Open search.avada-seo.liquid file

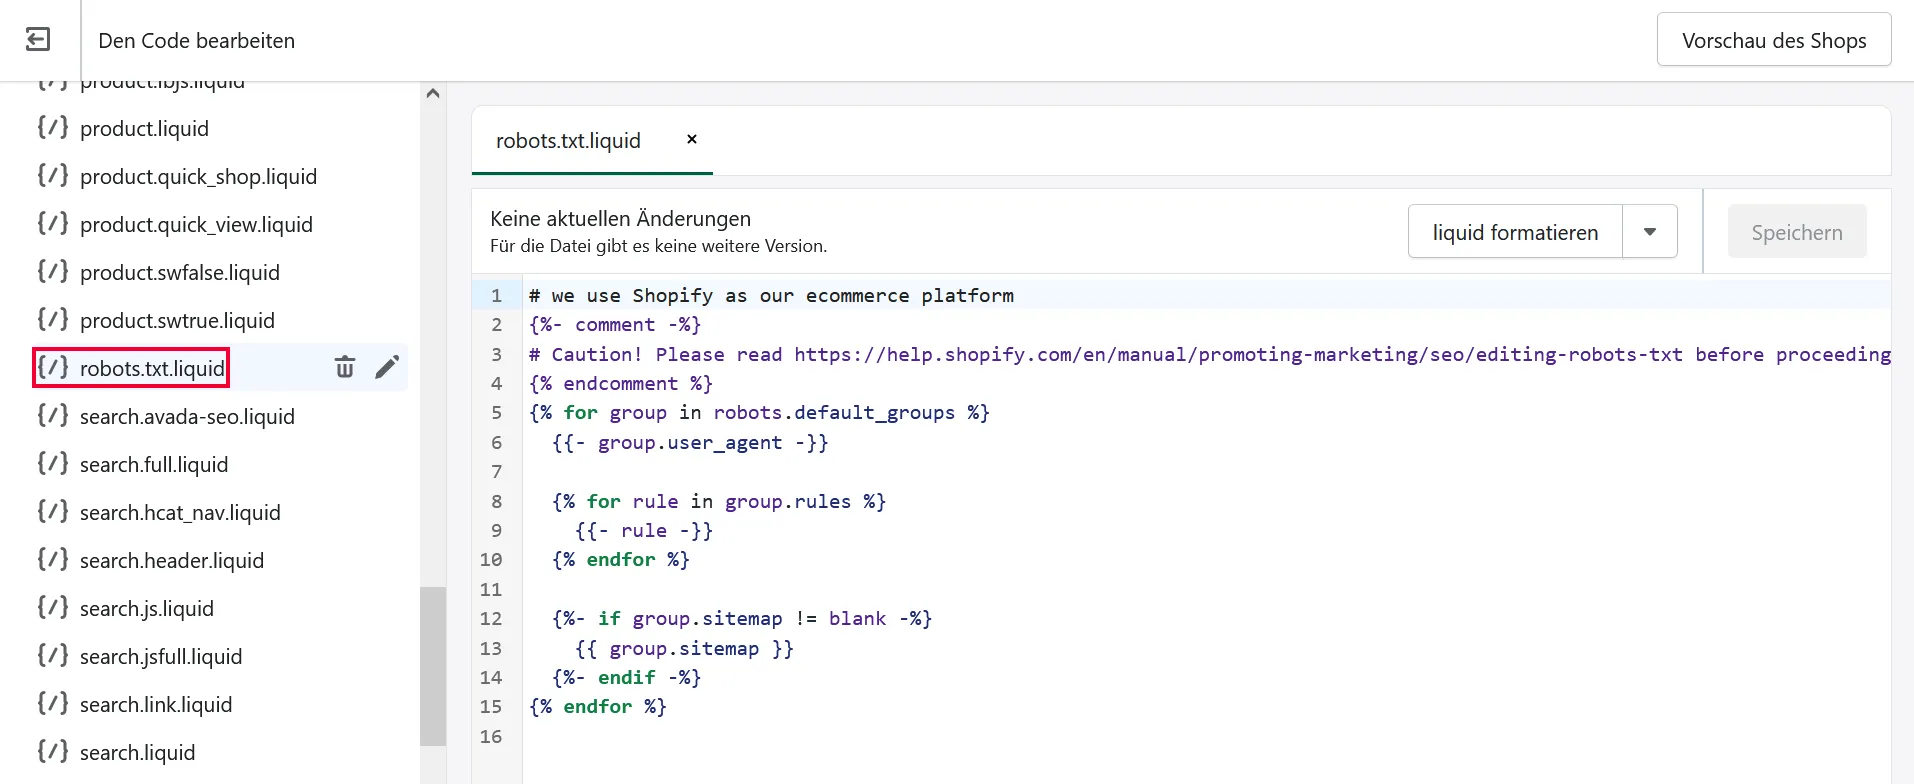[x=187, y=417]
